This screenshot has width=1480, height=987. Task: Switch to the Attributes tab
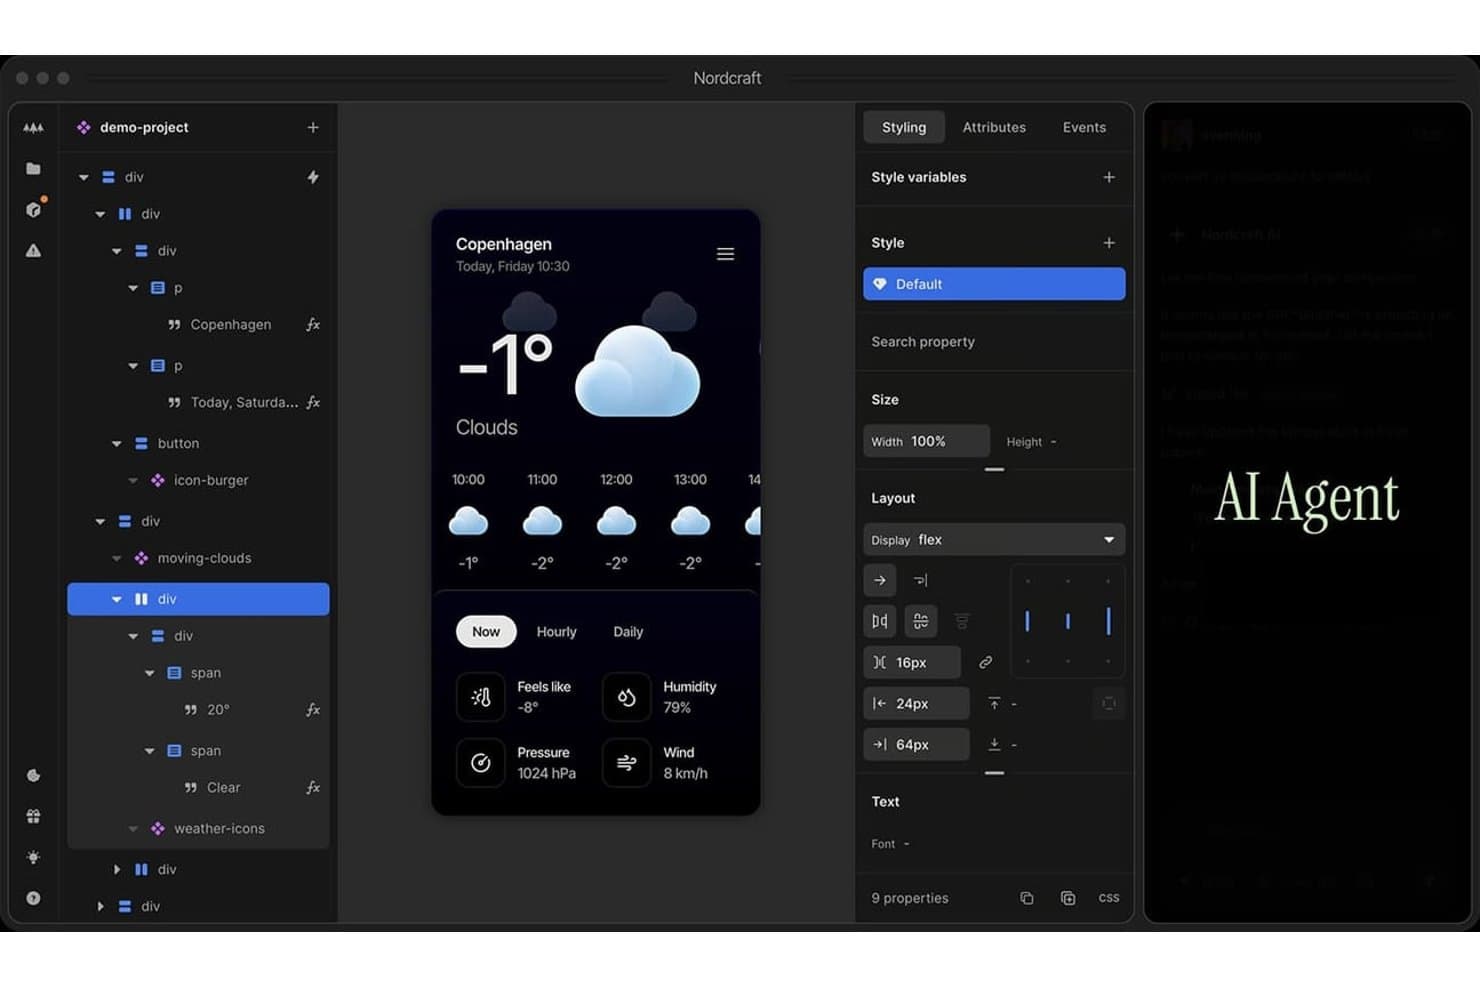coord(994,127)
